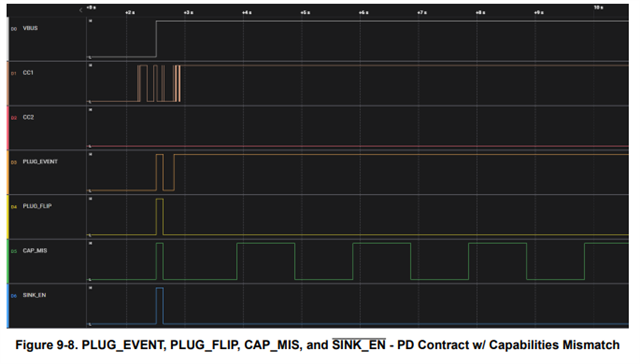Click the first narrow CAP_MIS pulse
This screenshot has width=640, height=364.
[160, 262]
